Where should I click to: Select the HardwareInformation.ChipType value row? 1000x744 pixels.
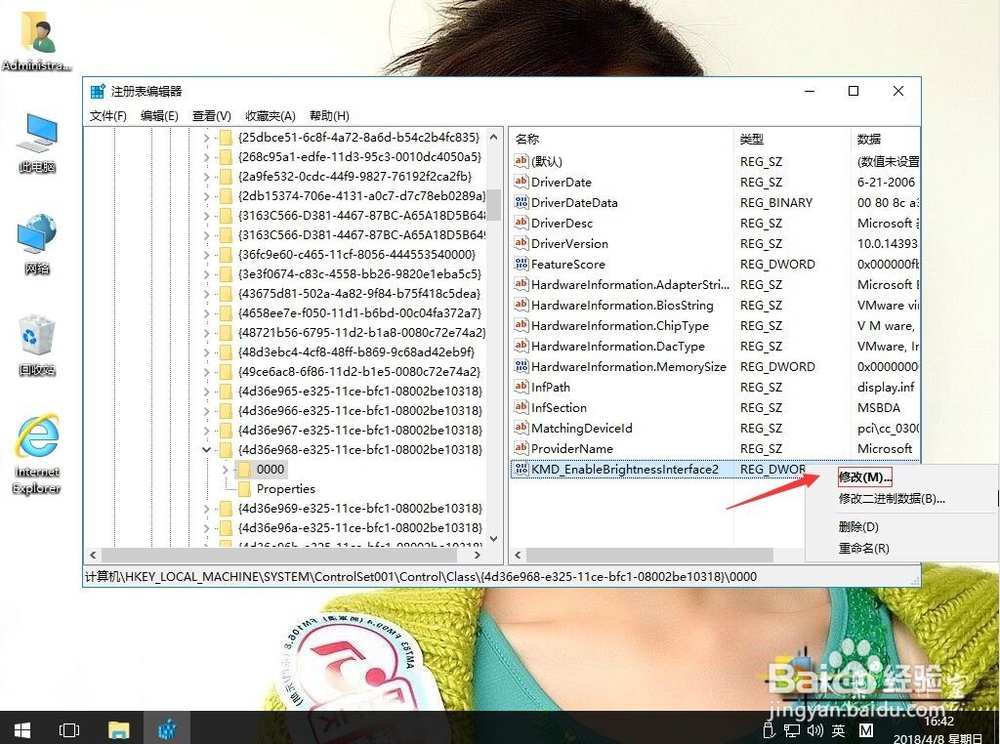click(x=716, y=325)
